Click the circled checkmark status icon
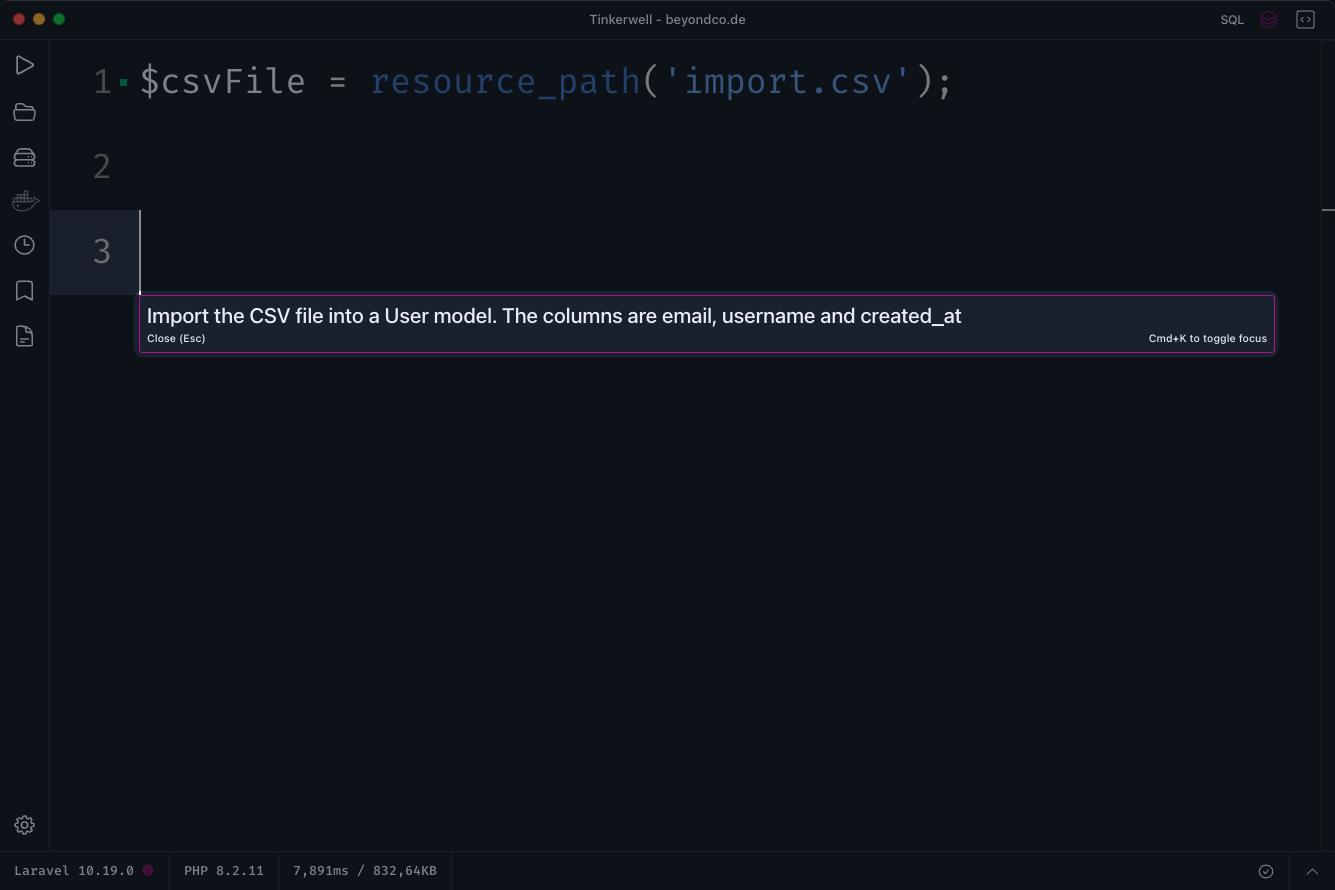 point(1266,871)
